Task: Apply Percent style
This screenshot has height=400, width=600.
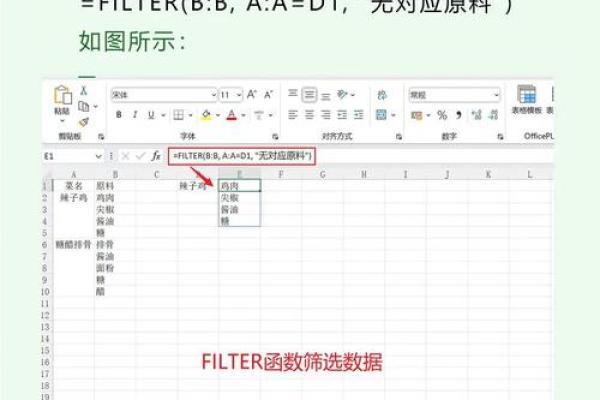Action: [442, 115]
